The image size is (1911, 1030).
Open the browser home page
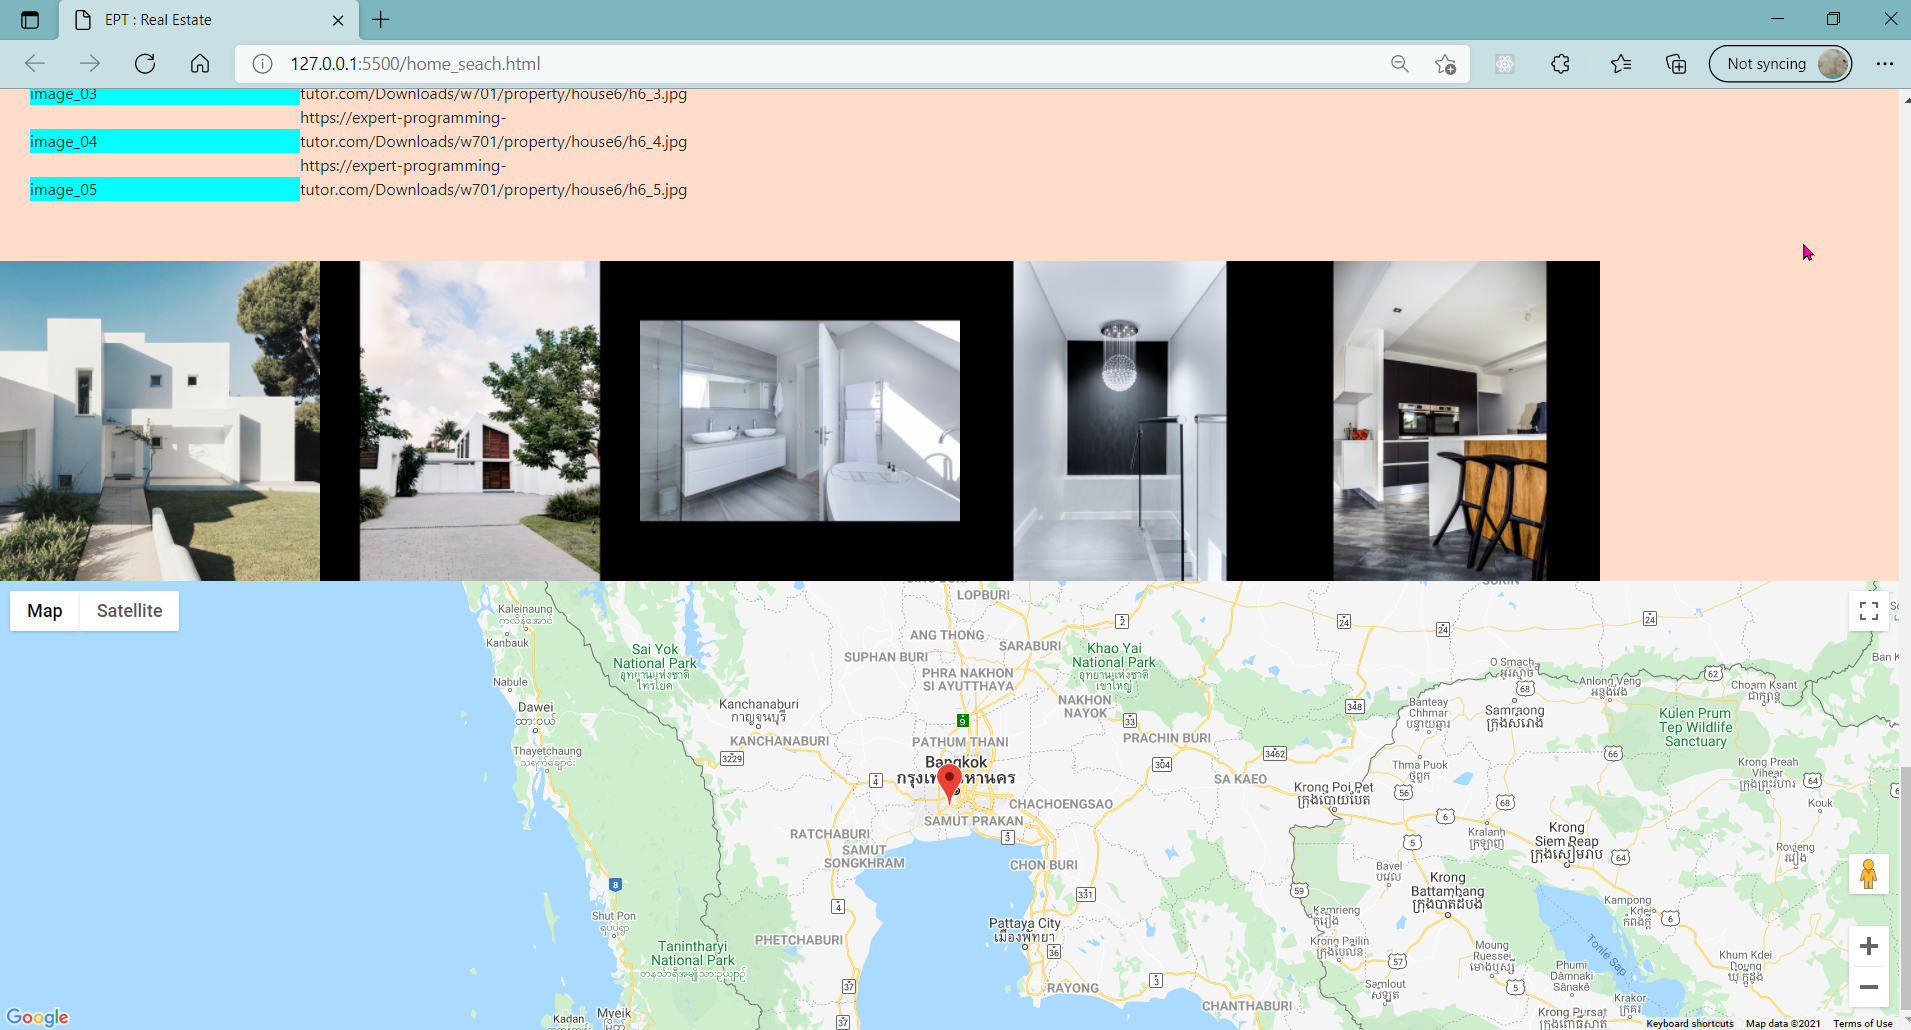point(200,64)
